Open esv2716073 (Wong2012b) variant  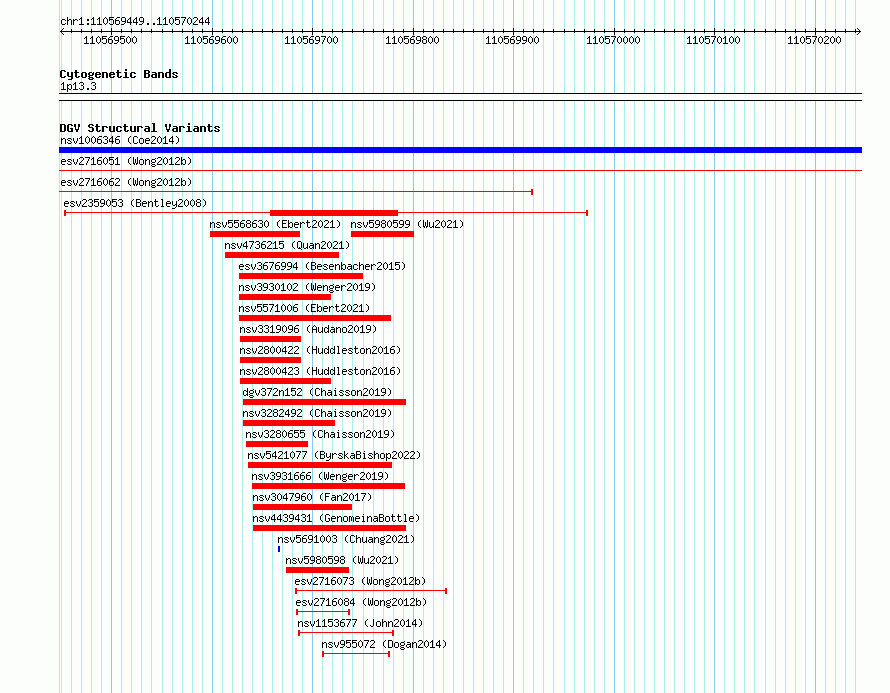click(360, 581)
